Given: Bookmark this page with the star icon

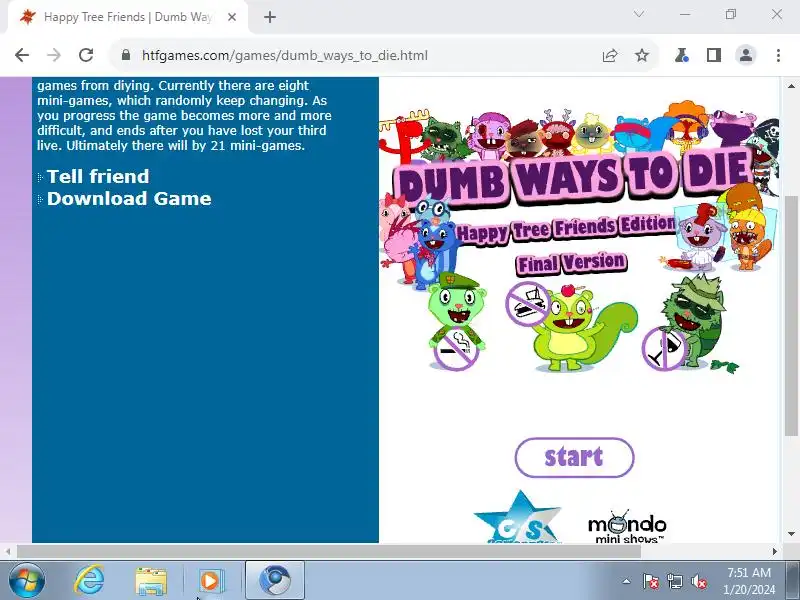Looking at the screenshot, I should [642, 55].
